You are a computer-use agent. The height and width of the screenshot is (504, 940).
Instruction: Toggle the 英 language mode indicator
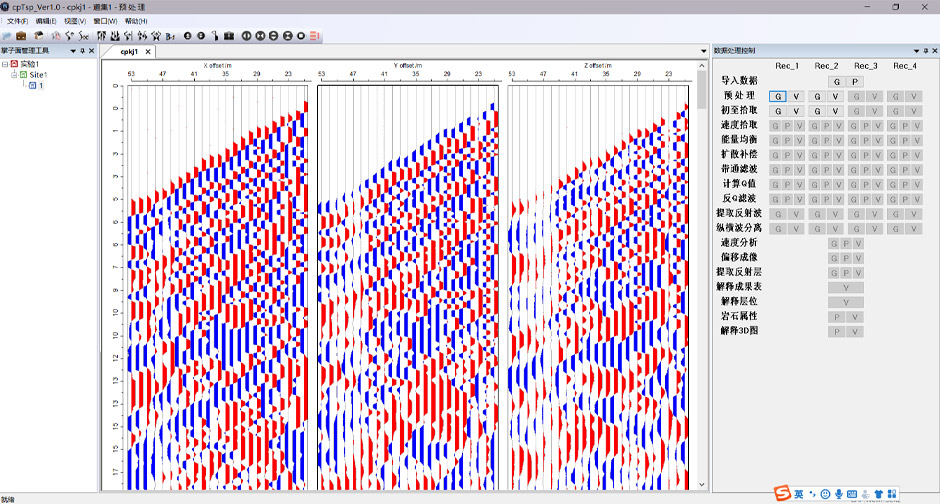click(799, 494)
